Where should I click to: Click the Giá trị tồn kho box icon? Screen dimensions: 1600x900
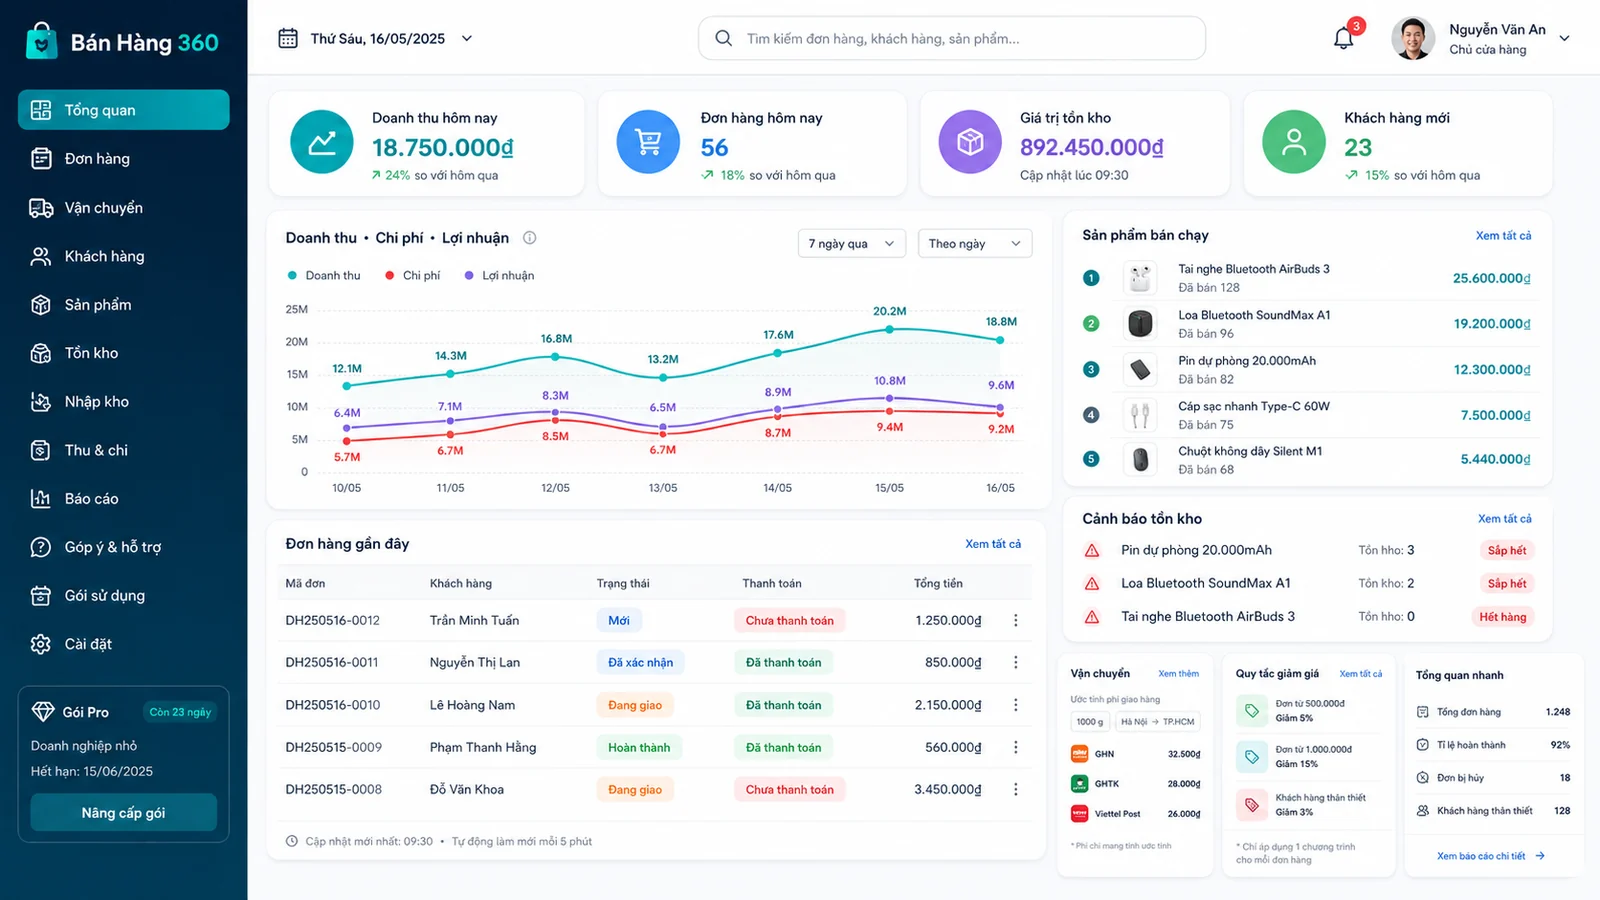970,142
